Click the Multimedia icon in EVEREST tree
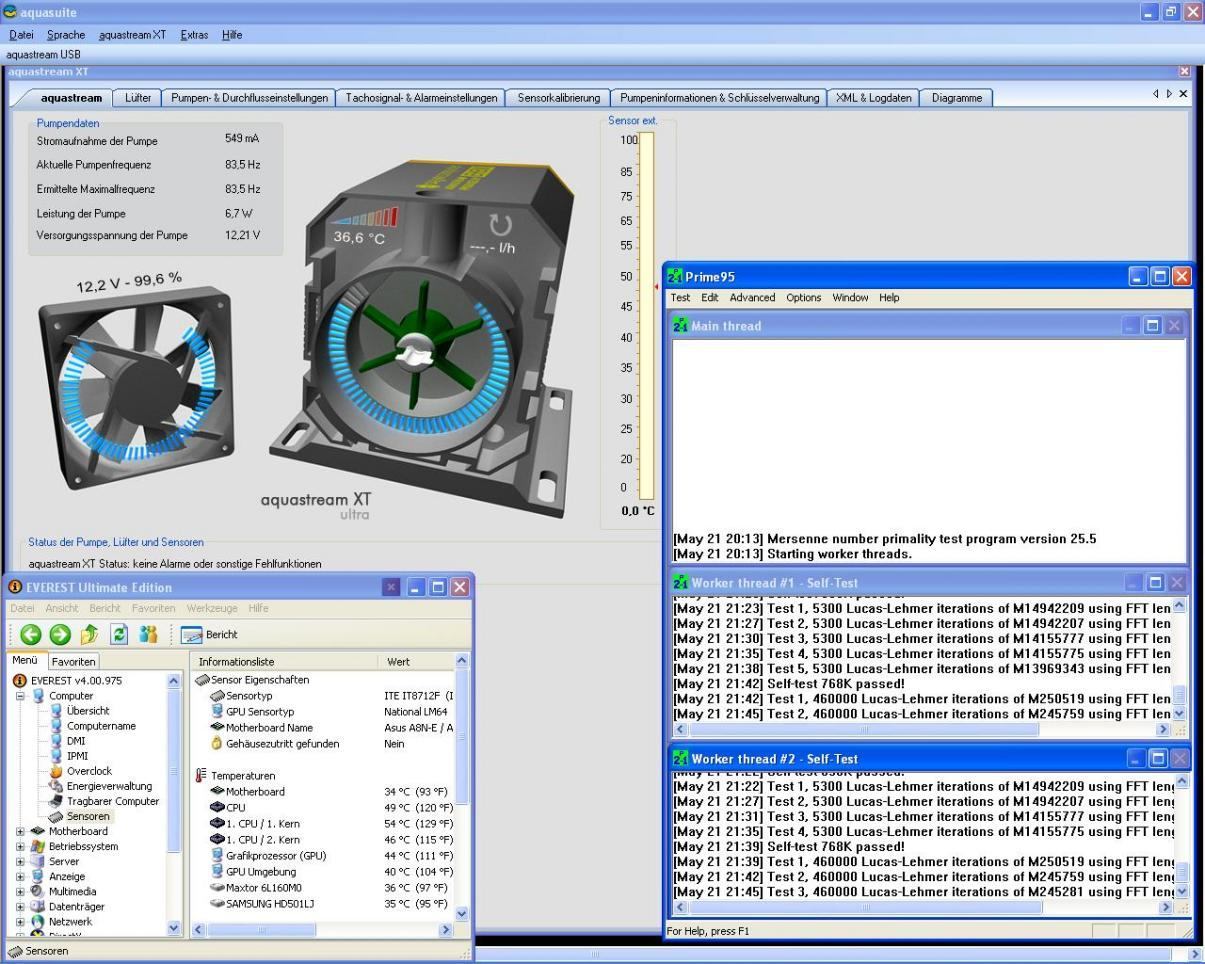Screen dimensions: 1205x964 (x=38, y=891)
